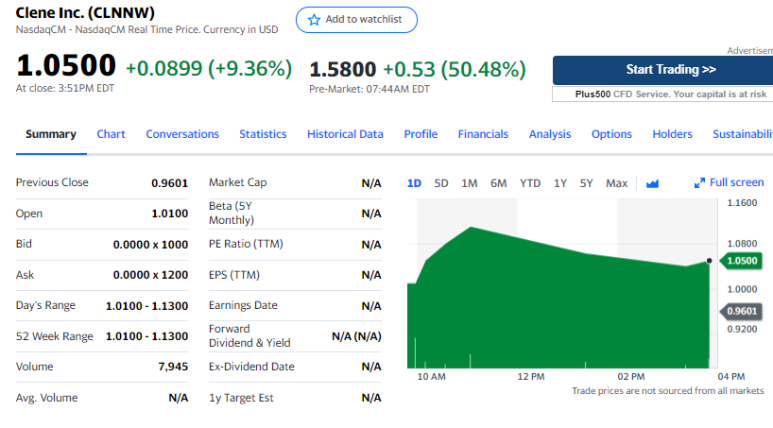Click the 0.9601 previous close chart marker
The width and height of the screenshot is (773, 428).
tap(741, 311)
